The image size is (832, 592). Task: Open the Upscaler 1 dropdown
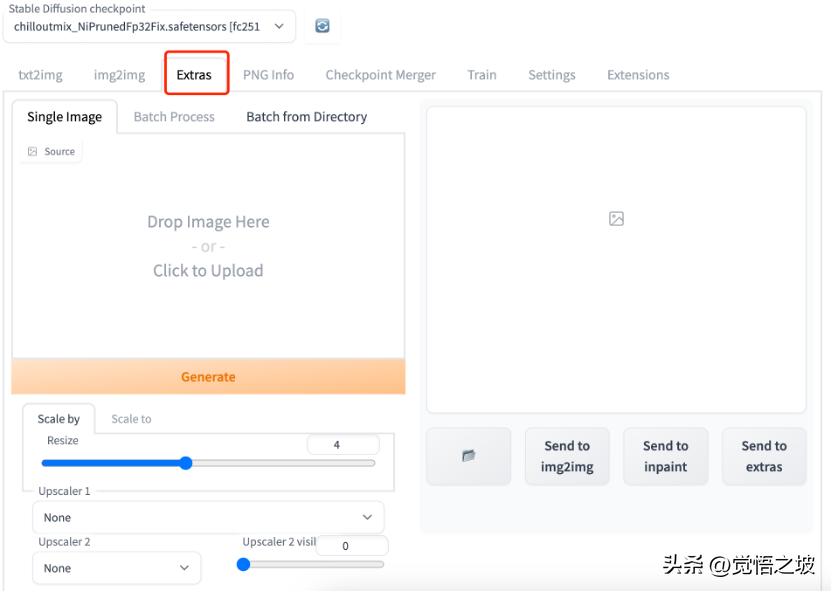pyautogui.click(x=208, y=517)
